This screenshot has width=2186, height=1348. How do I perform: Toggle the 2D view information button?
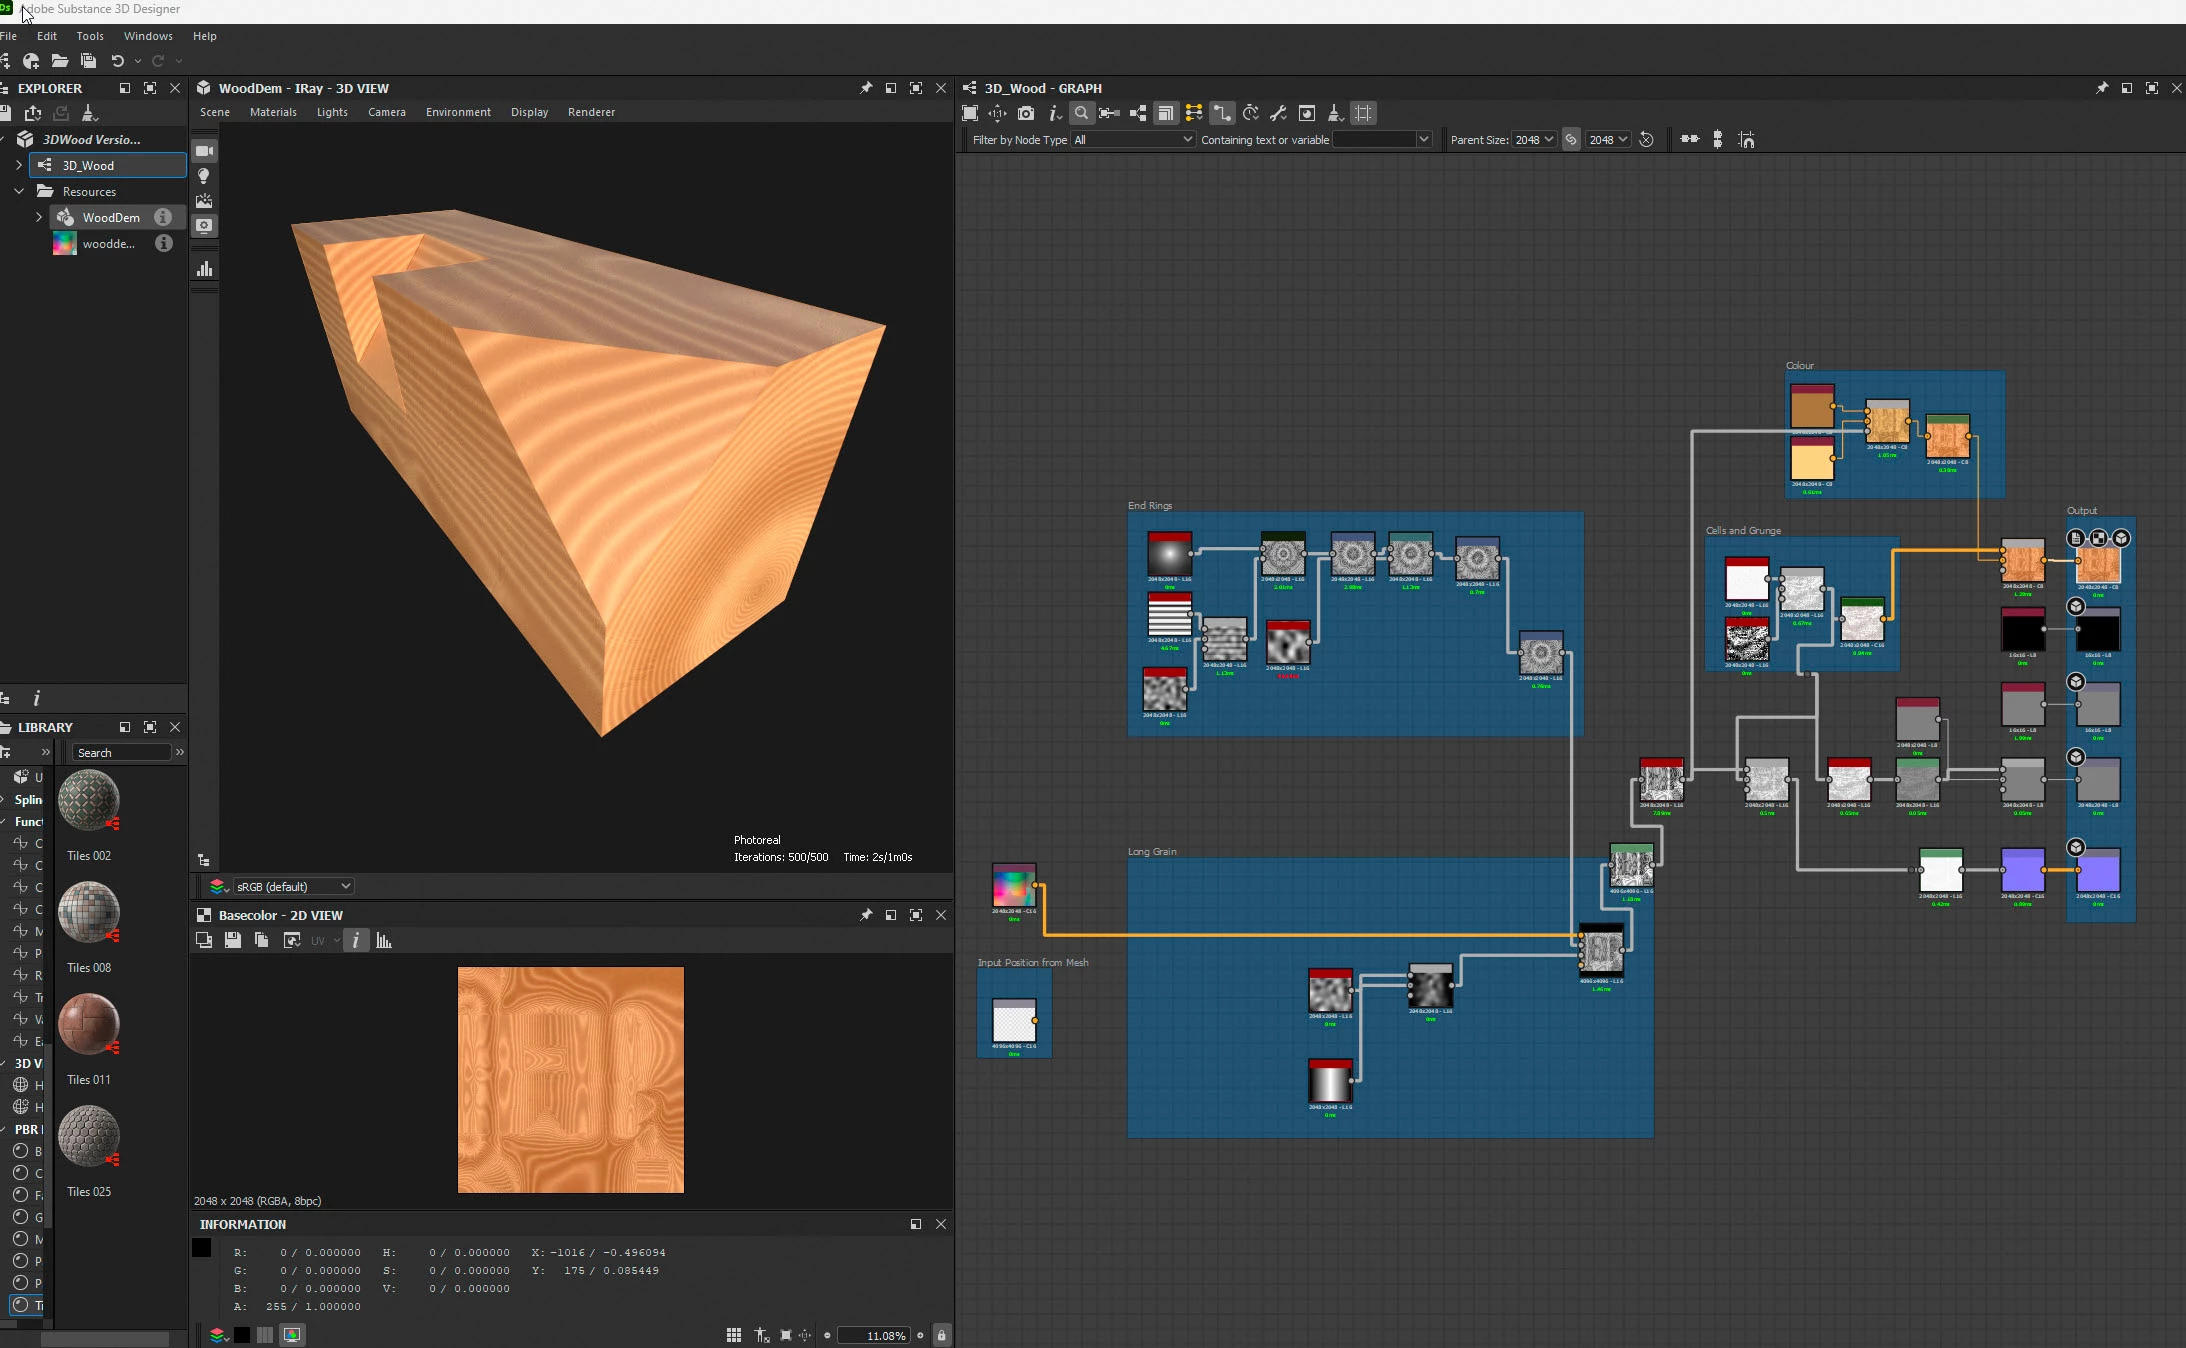(356, 941)
